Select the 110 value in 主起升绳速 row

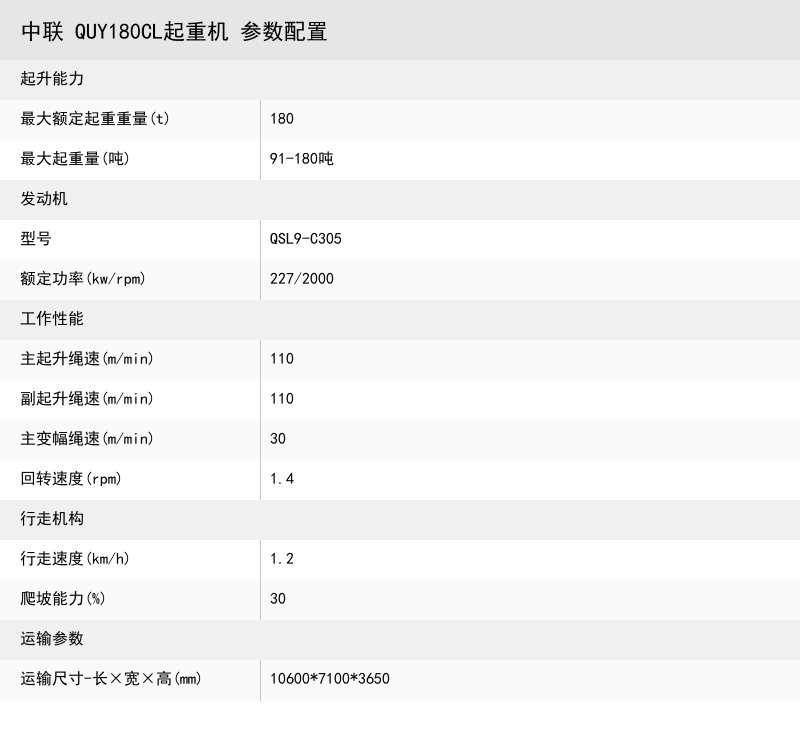click(282, 359)
